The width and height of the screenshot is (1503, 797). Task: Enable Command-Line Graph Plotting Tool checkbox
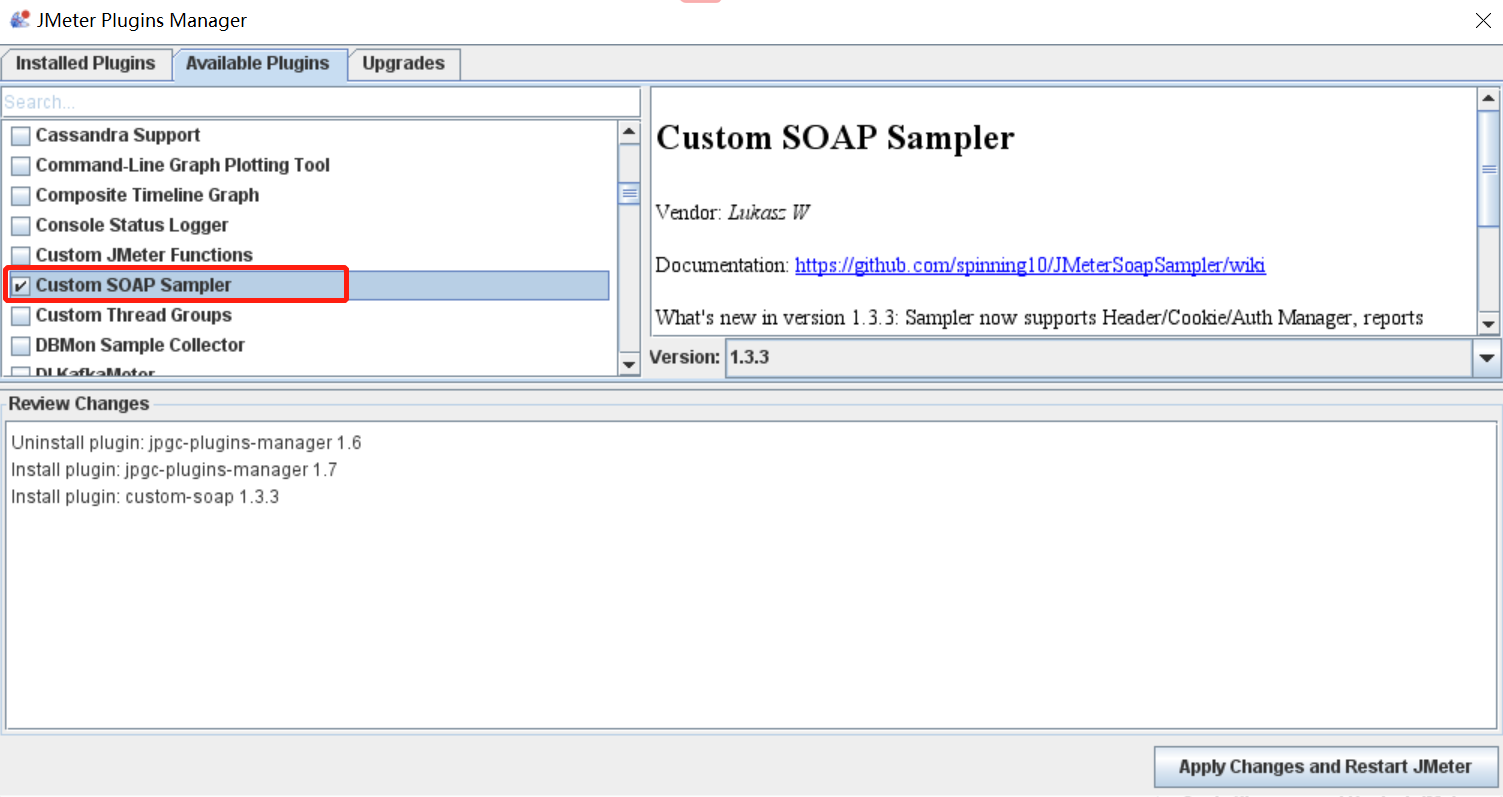tap(21, 166)
